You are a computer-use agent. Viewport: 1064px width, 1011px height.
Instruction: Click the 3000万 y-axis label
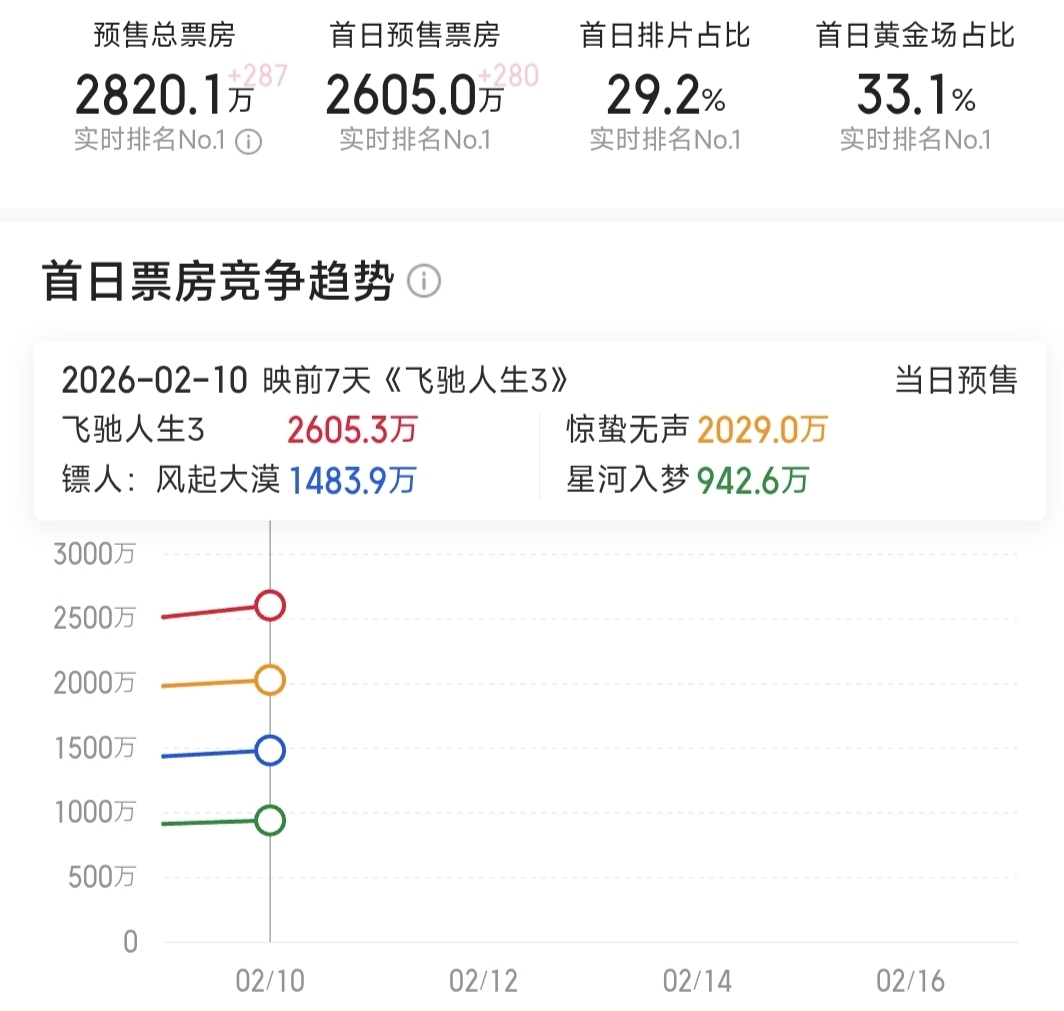[x=94, y=554]
